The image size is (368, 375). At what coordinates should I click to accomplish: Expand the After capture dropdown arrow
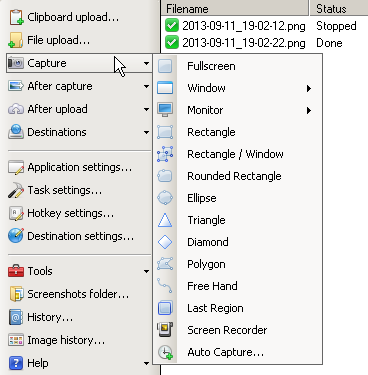146,86
